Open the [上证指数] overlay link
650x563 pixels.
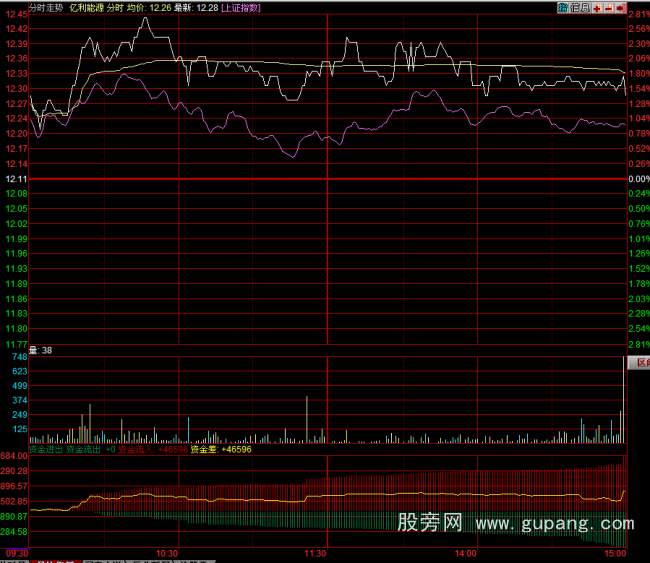pos(241,7)
